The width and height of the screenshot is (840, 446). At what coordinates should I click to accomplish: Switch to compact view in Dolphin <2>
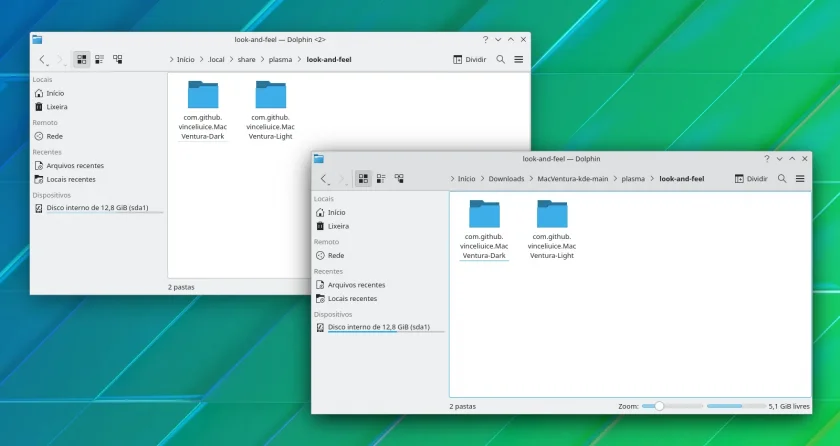pyautogui.click(x=100, y=59)
